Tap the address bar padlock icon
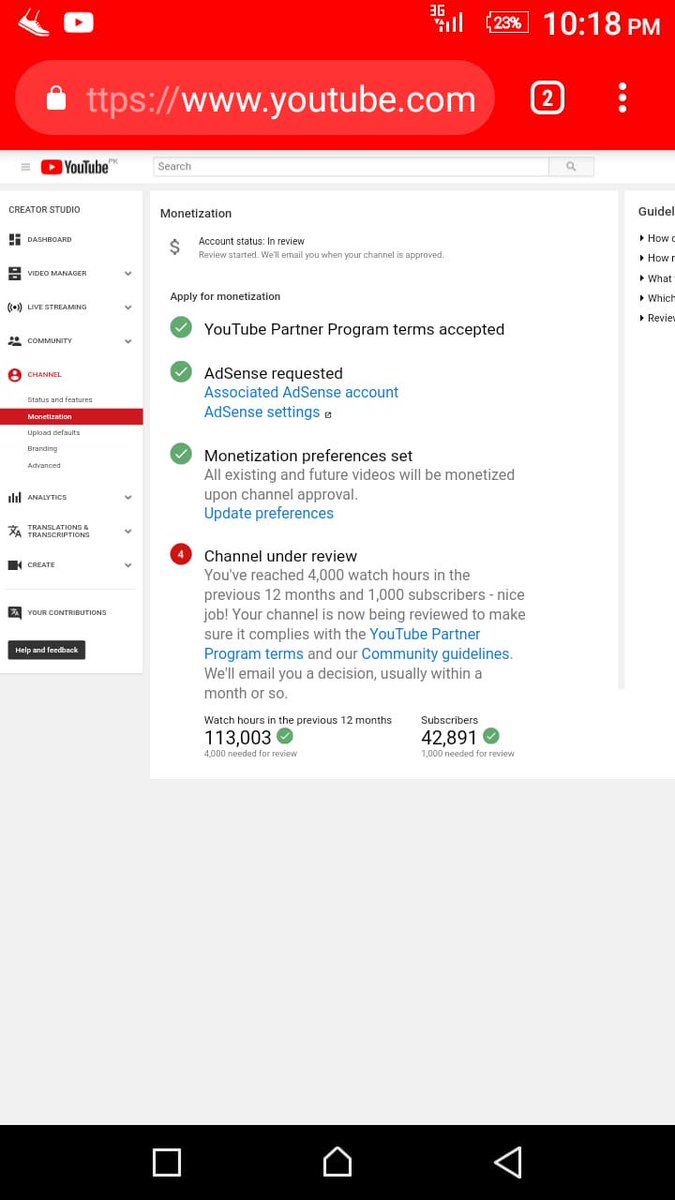Viewport: 675px width, 1200px height. click(56, 98)
